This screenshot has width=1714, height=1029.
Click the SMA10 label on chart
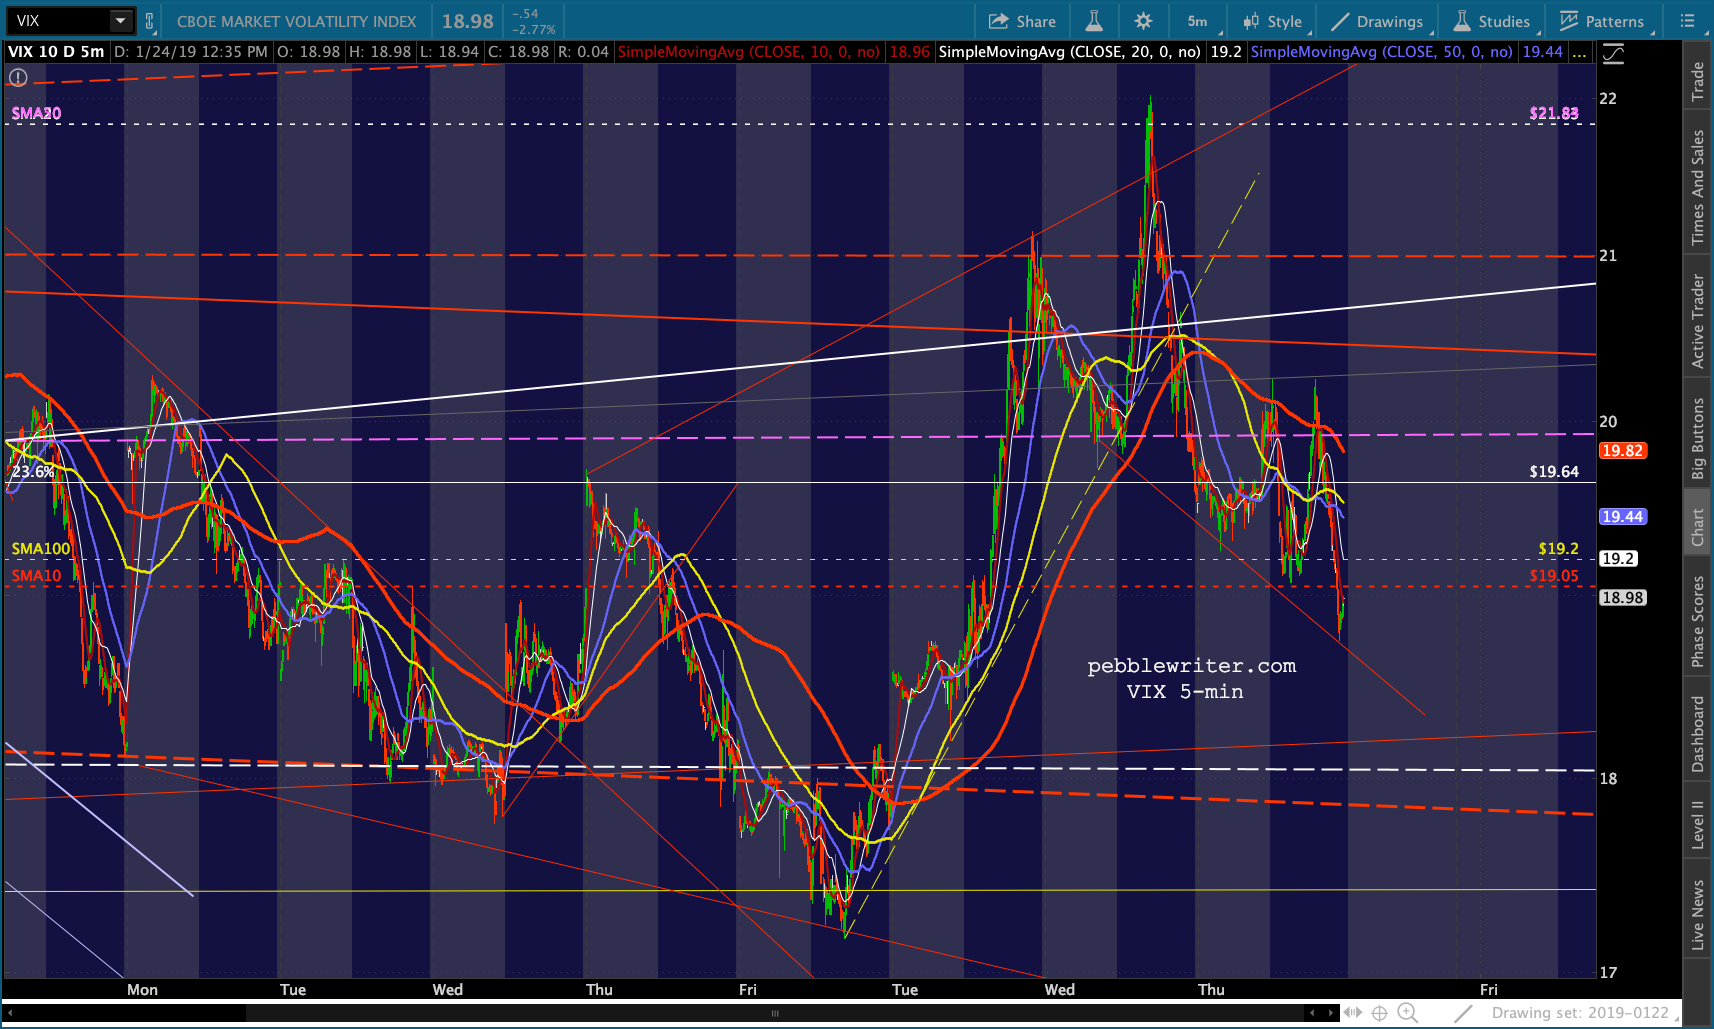tap(36, 576)
